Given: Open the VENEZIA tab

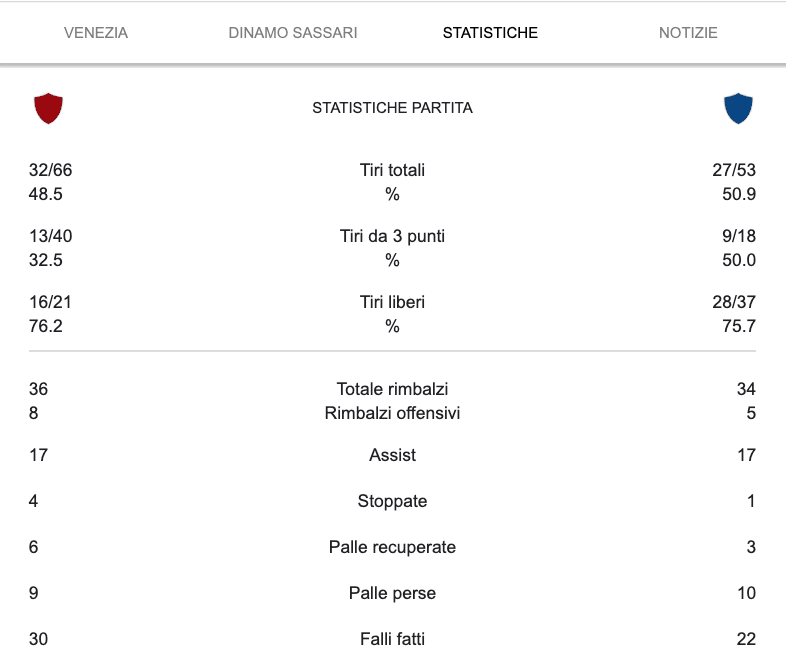Looking at the screenshot, I should [96, 33].
